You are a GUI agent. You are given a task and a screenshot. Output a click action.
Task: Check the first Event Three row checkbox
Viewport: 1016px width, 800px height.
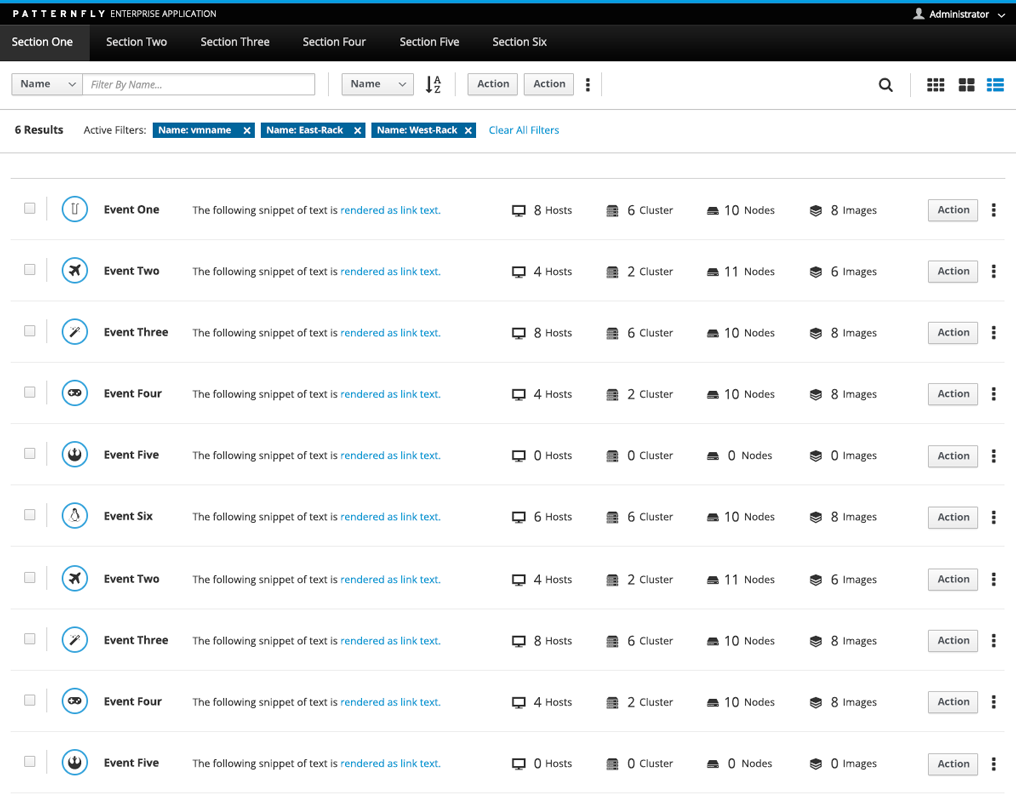point(30,330)
